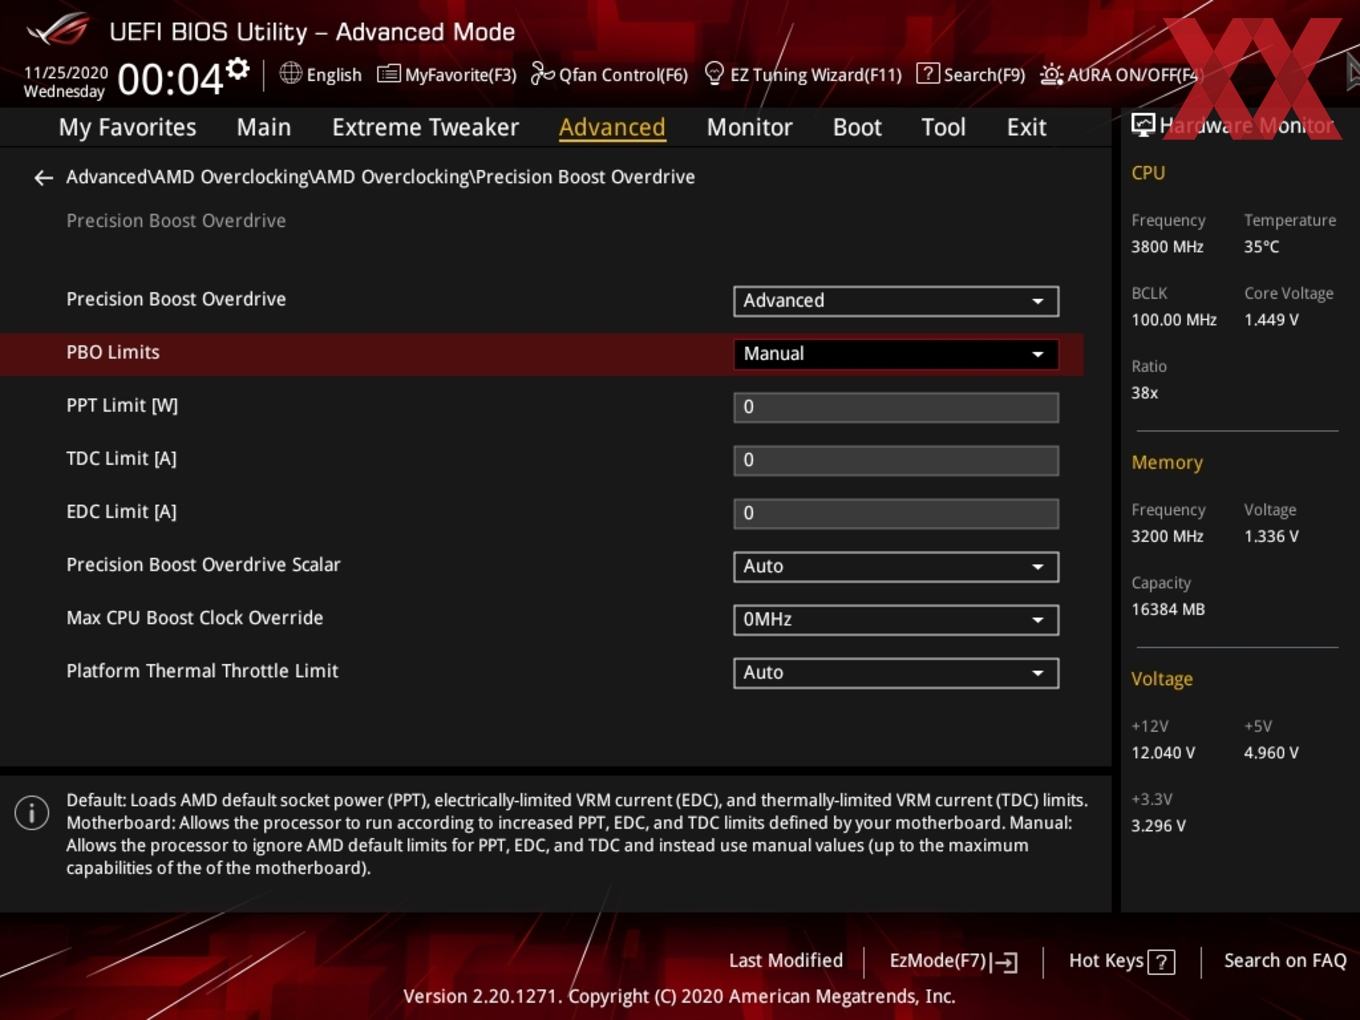The width and height of the screenshot is (1360, 1020).
Task: Launch EZ Tuning Wizard(F11) bulb icon
Action: [x=714, y=73]
